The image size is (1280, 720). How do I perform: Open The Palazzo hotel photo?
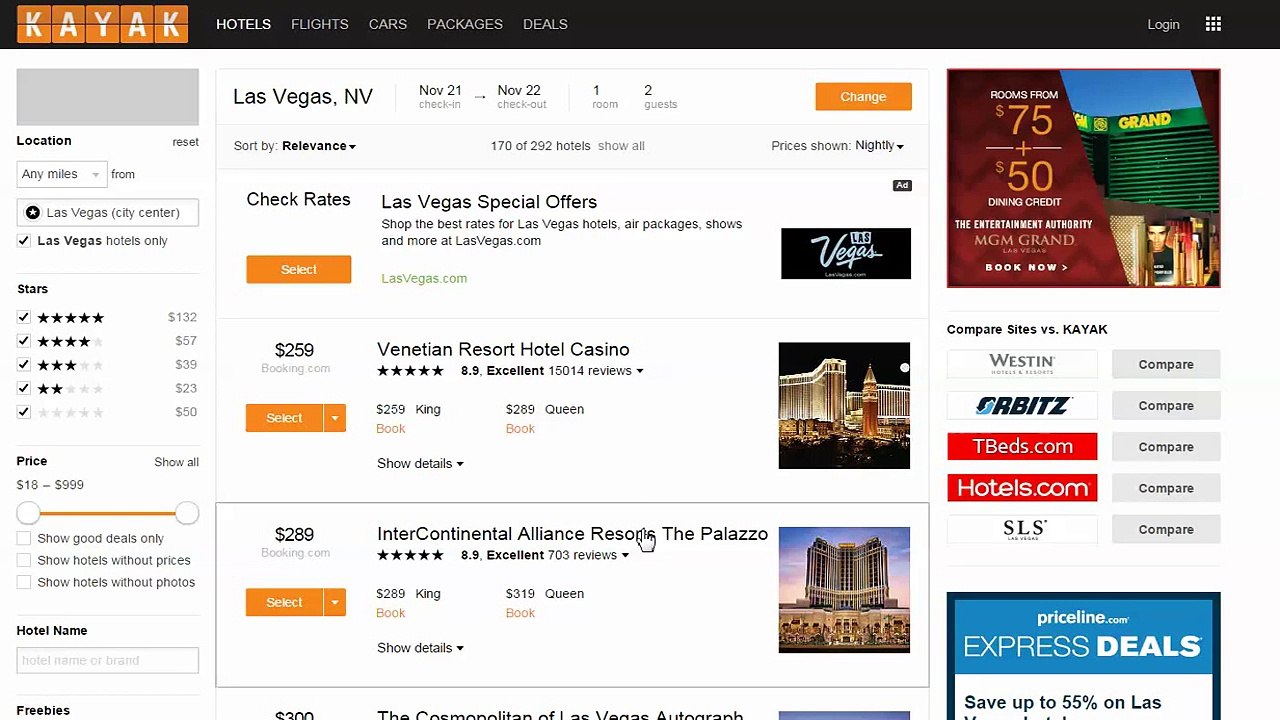pos(844,590)
